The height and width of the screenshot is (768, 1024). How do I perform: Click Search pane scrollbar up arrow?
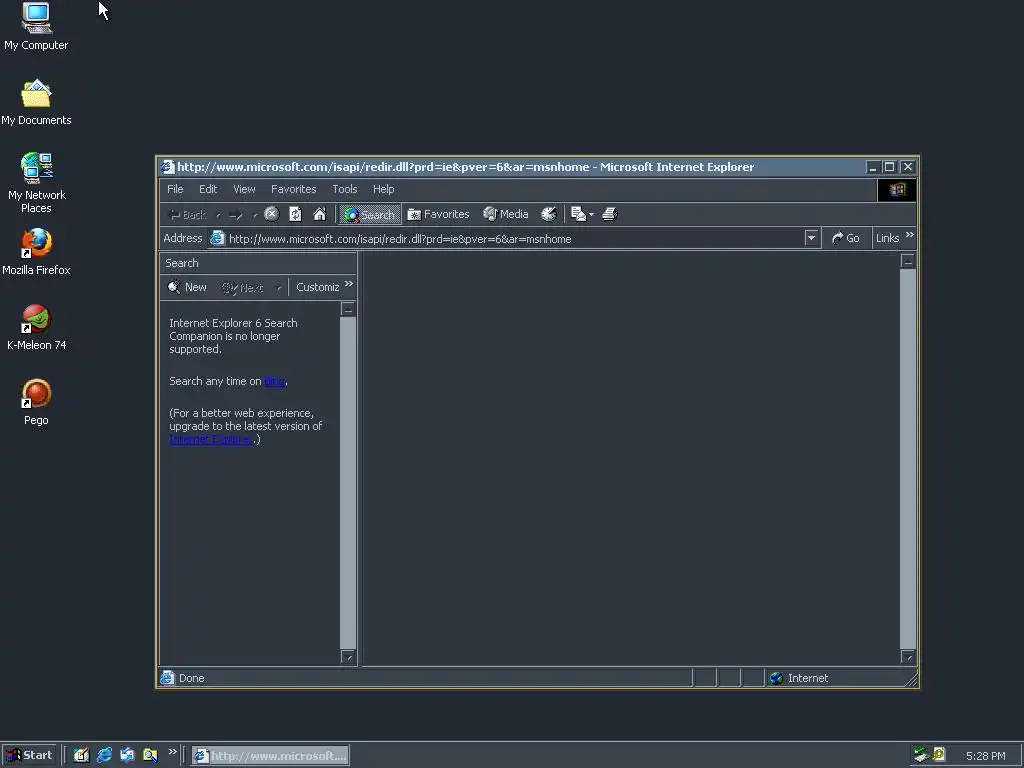[x=348, y=309]
